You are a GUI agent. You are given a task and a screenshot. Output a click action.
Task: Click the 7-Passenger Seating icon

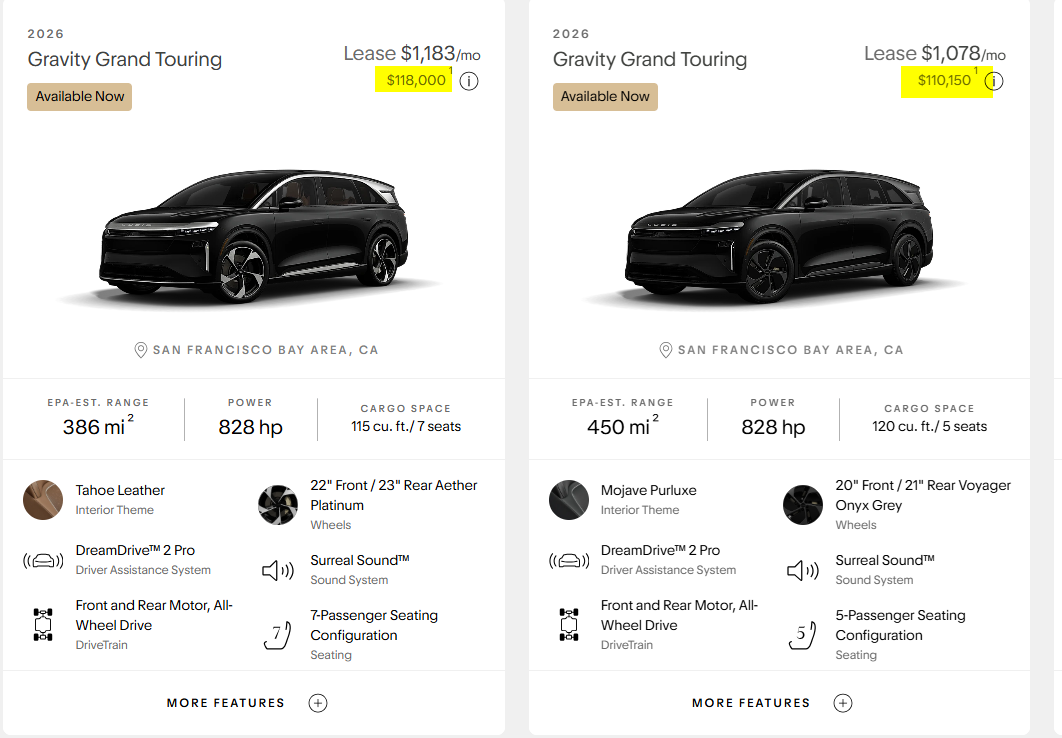277,635
